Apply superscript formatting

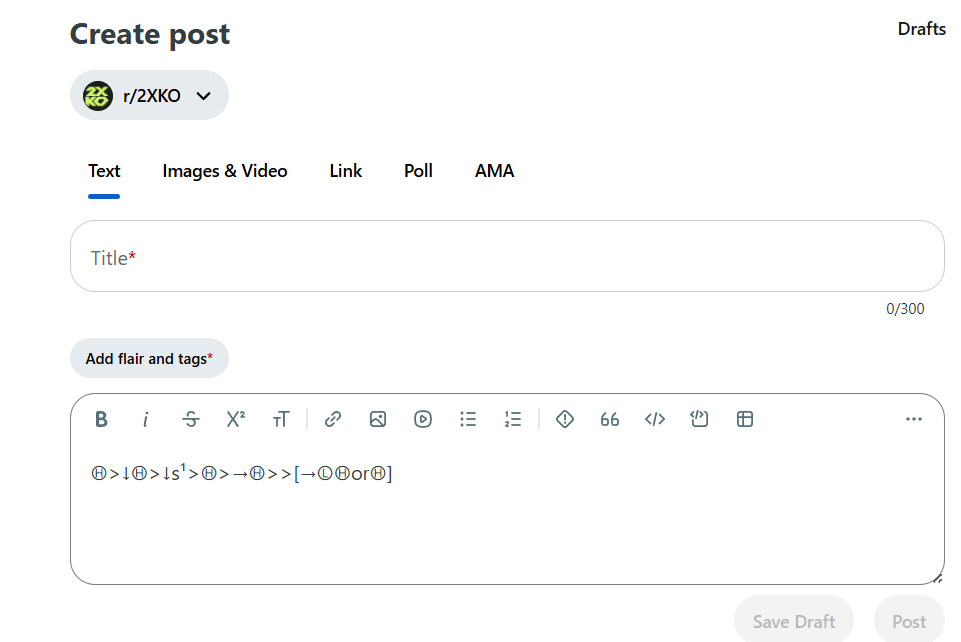[235, 419]
